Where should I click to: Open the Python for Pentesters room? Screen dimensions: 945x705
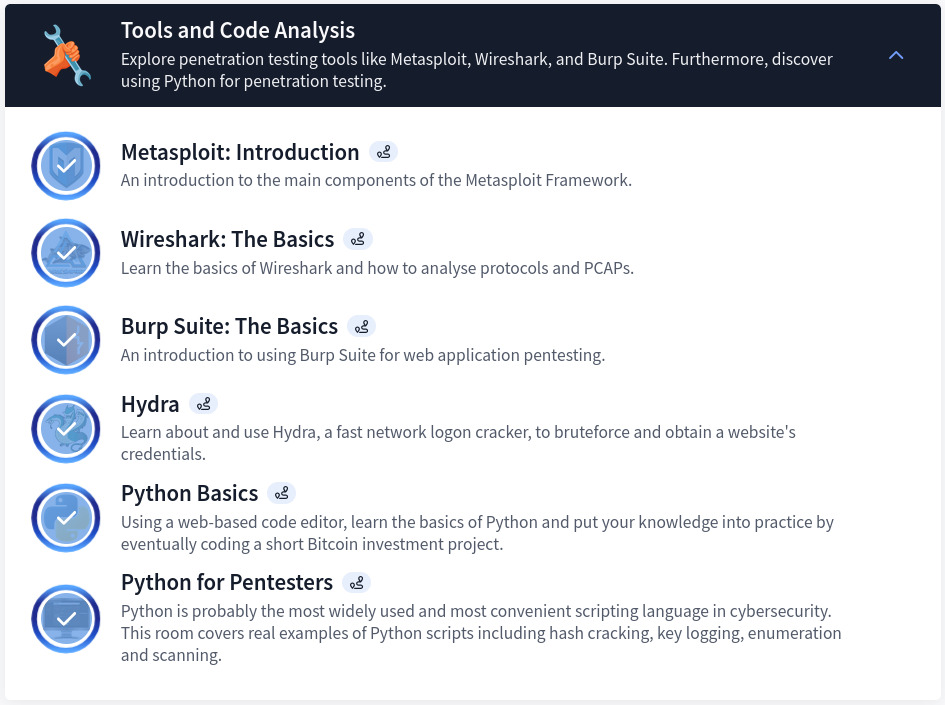click(x=227, y=582)
